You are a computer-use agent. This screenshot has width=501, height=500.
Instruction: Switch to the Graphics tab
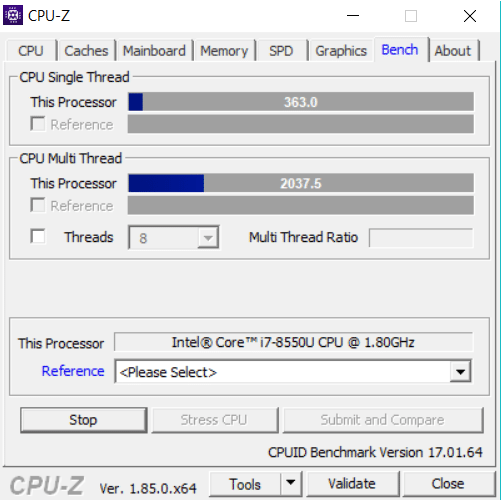(341, 51)
